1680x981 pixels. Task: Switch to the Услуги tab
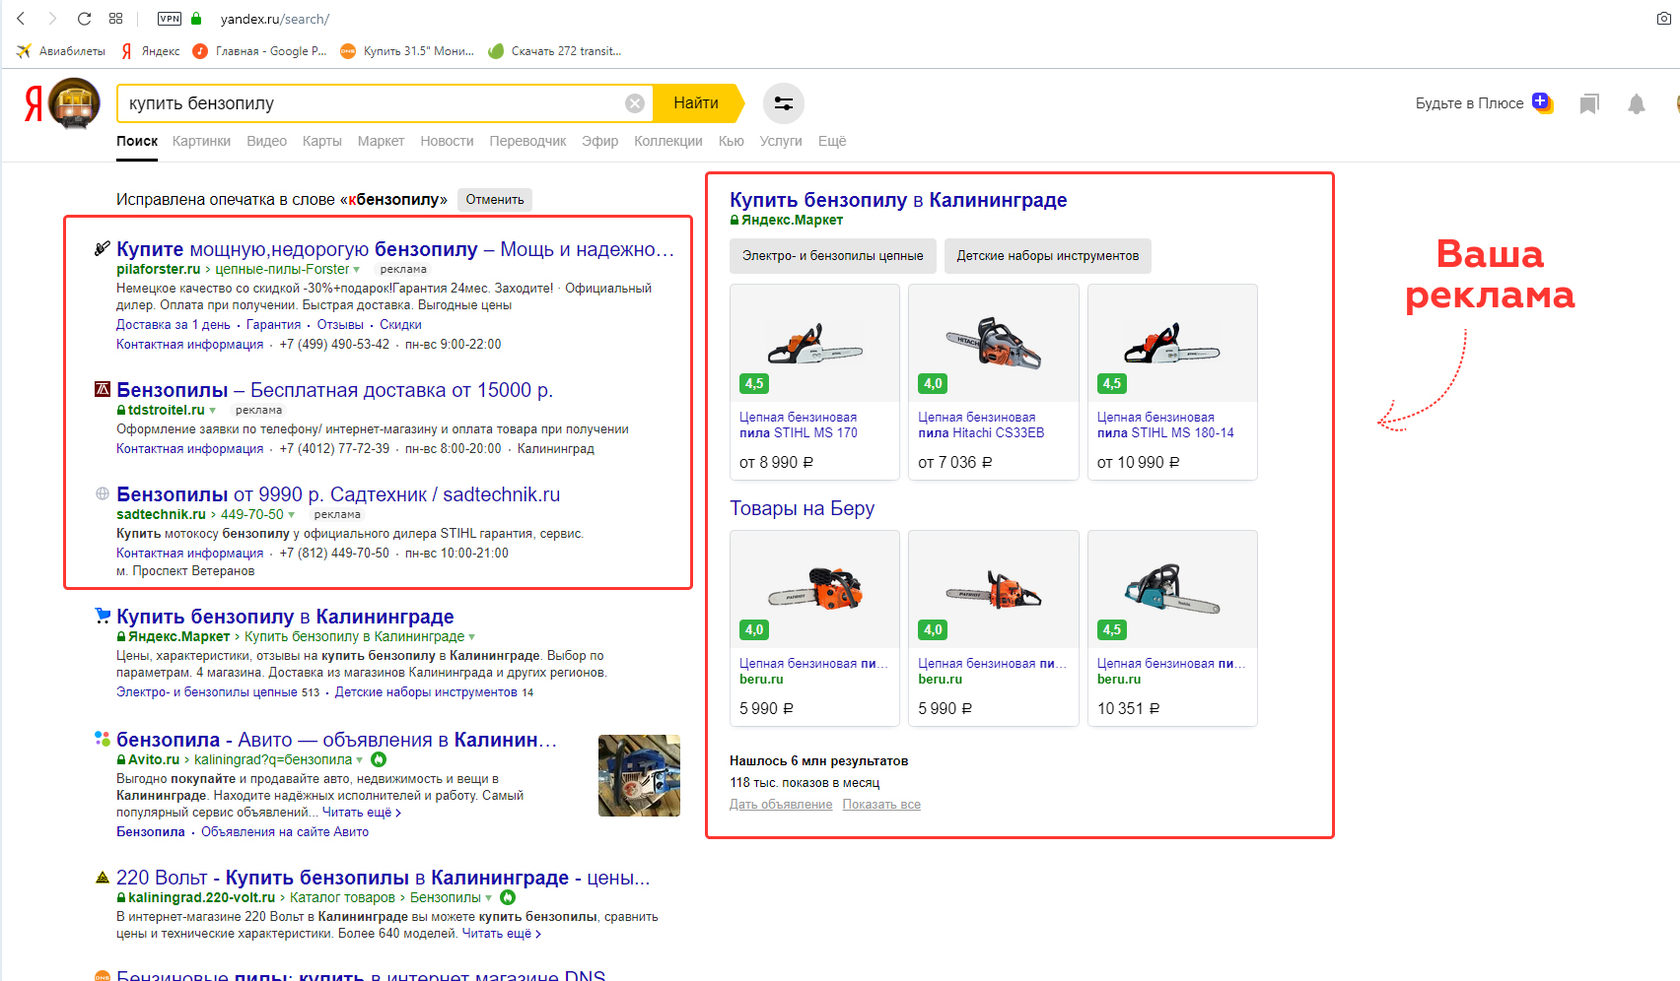pyautogui.click(x=781, y=141)
